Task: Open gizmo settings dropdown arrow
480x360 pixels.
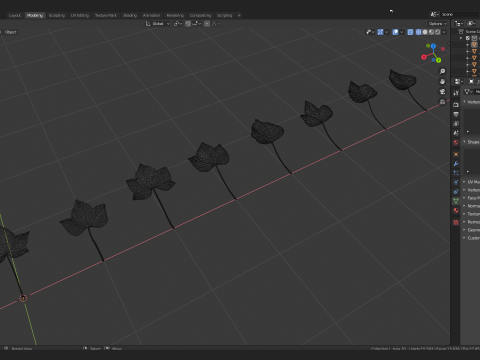Action: pyautogui.click(x=387, y=32)
